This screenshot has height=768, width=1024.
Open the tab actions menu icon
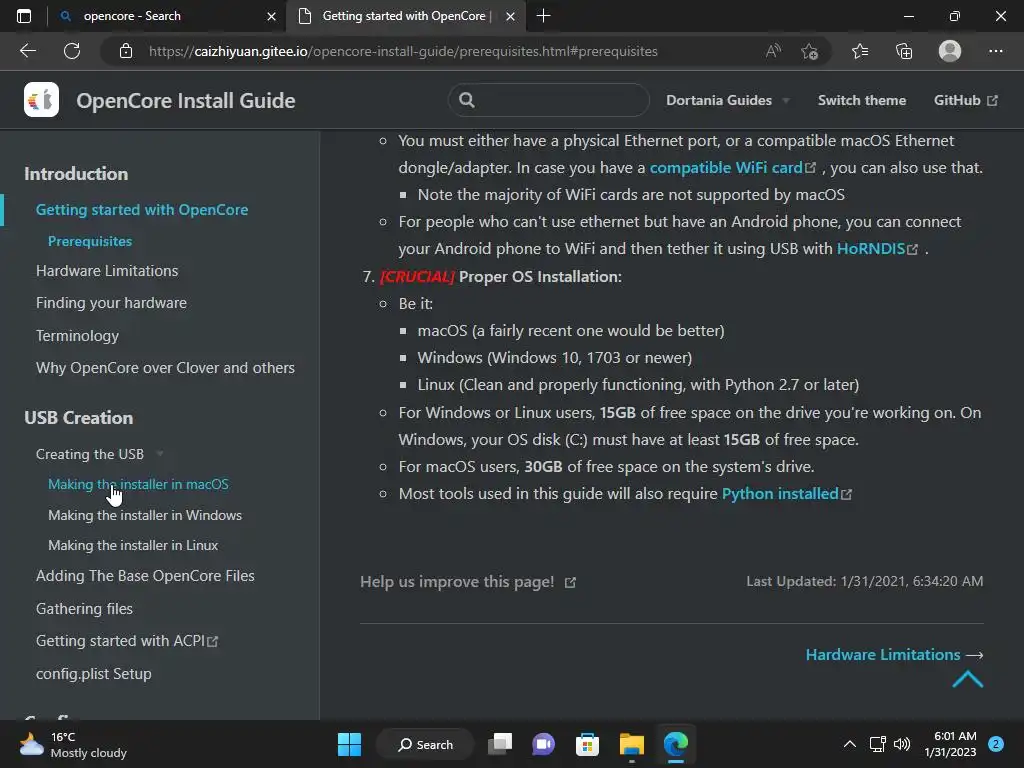(24, 16)
